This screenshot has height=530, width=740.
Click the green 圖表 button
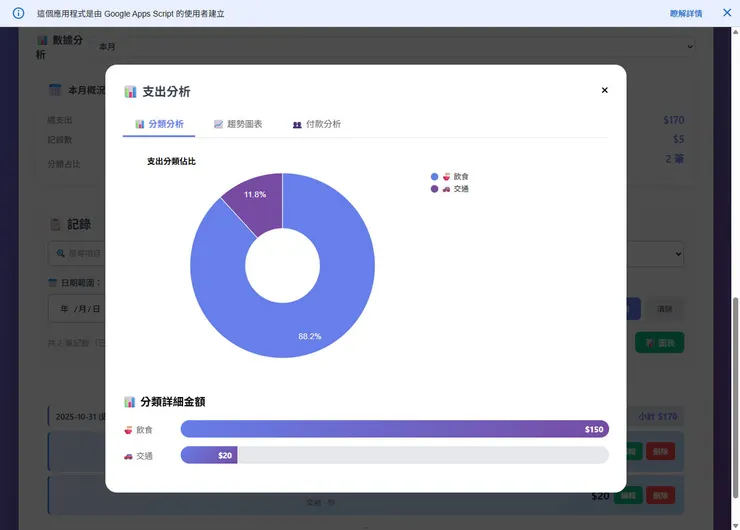click(x=659, y=343)
